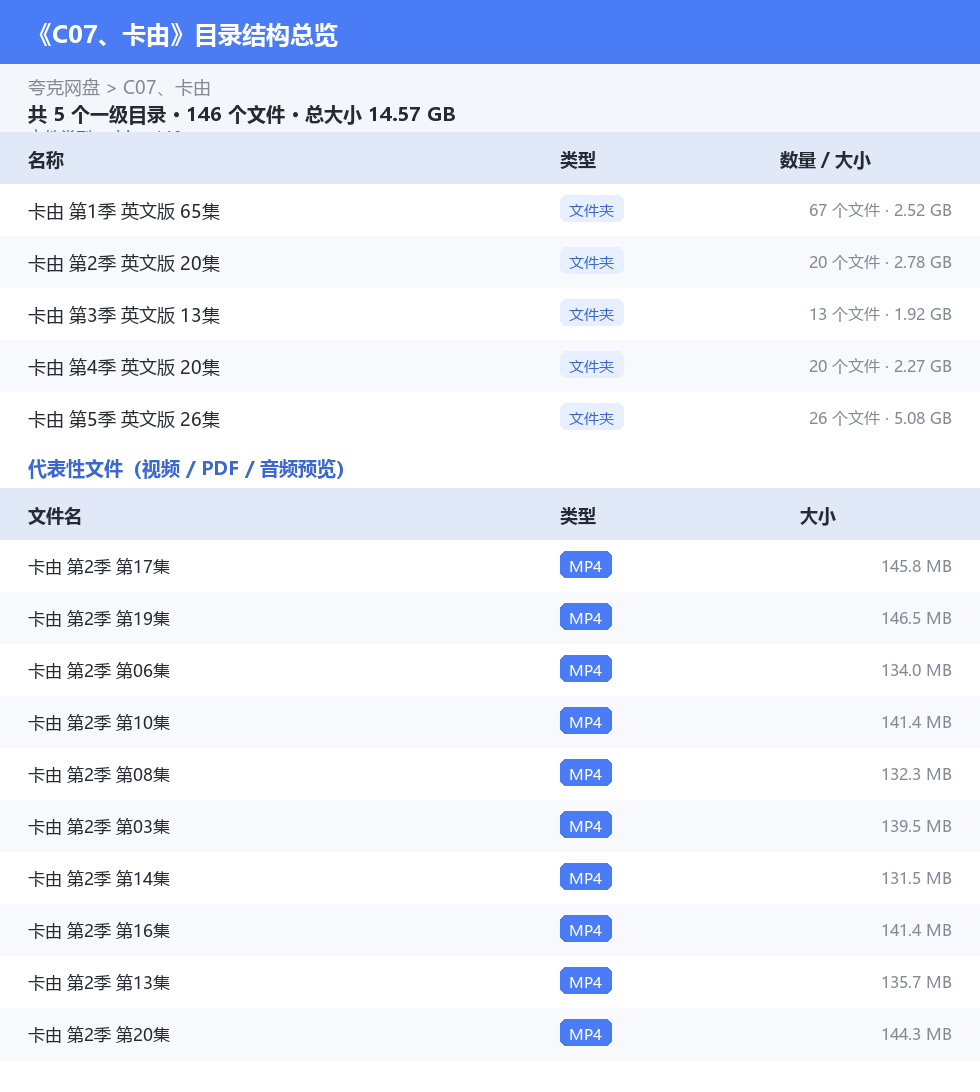
Task: Select file 卡由 第2季 第08集
Action: click(x=99, y=775)
